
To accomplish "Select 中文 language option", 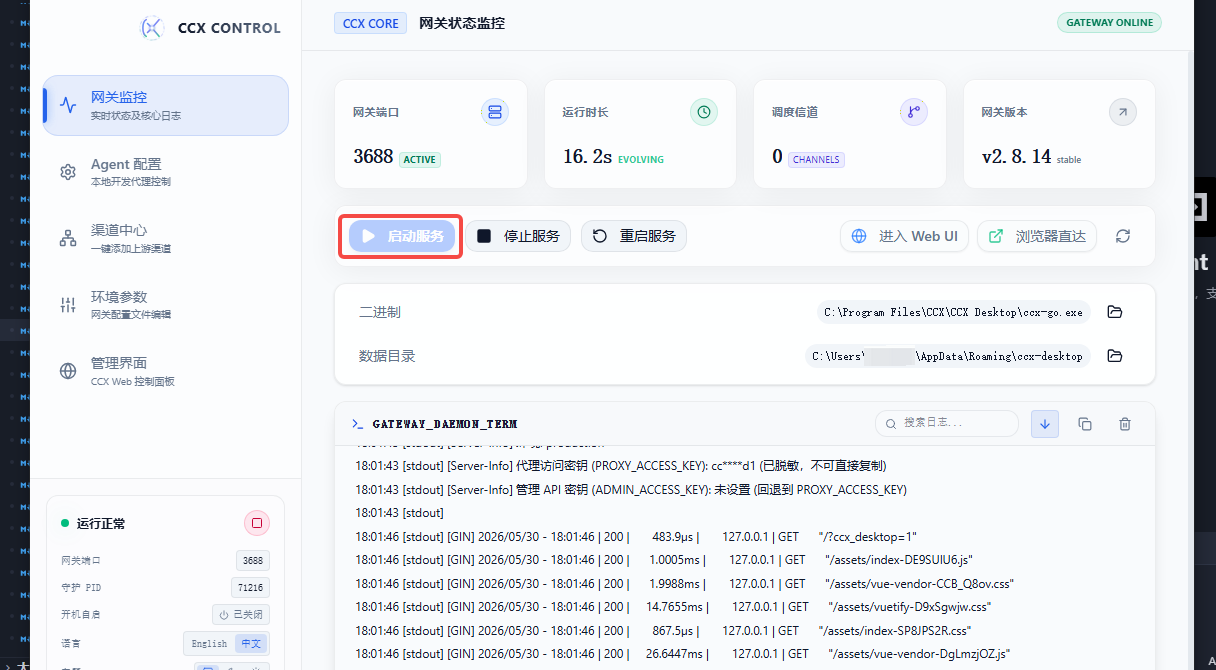I will [x=250, y=644].
